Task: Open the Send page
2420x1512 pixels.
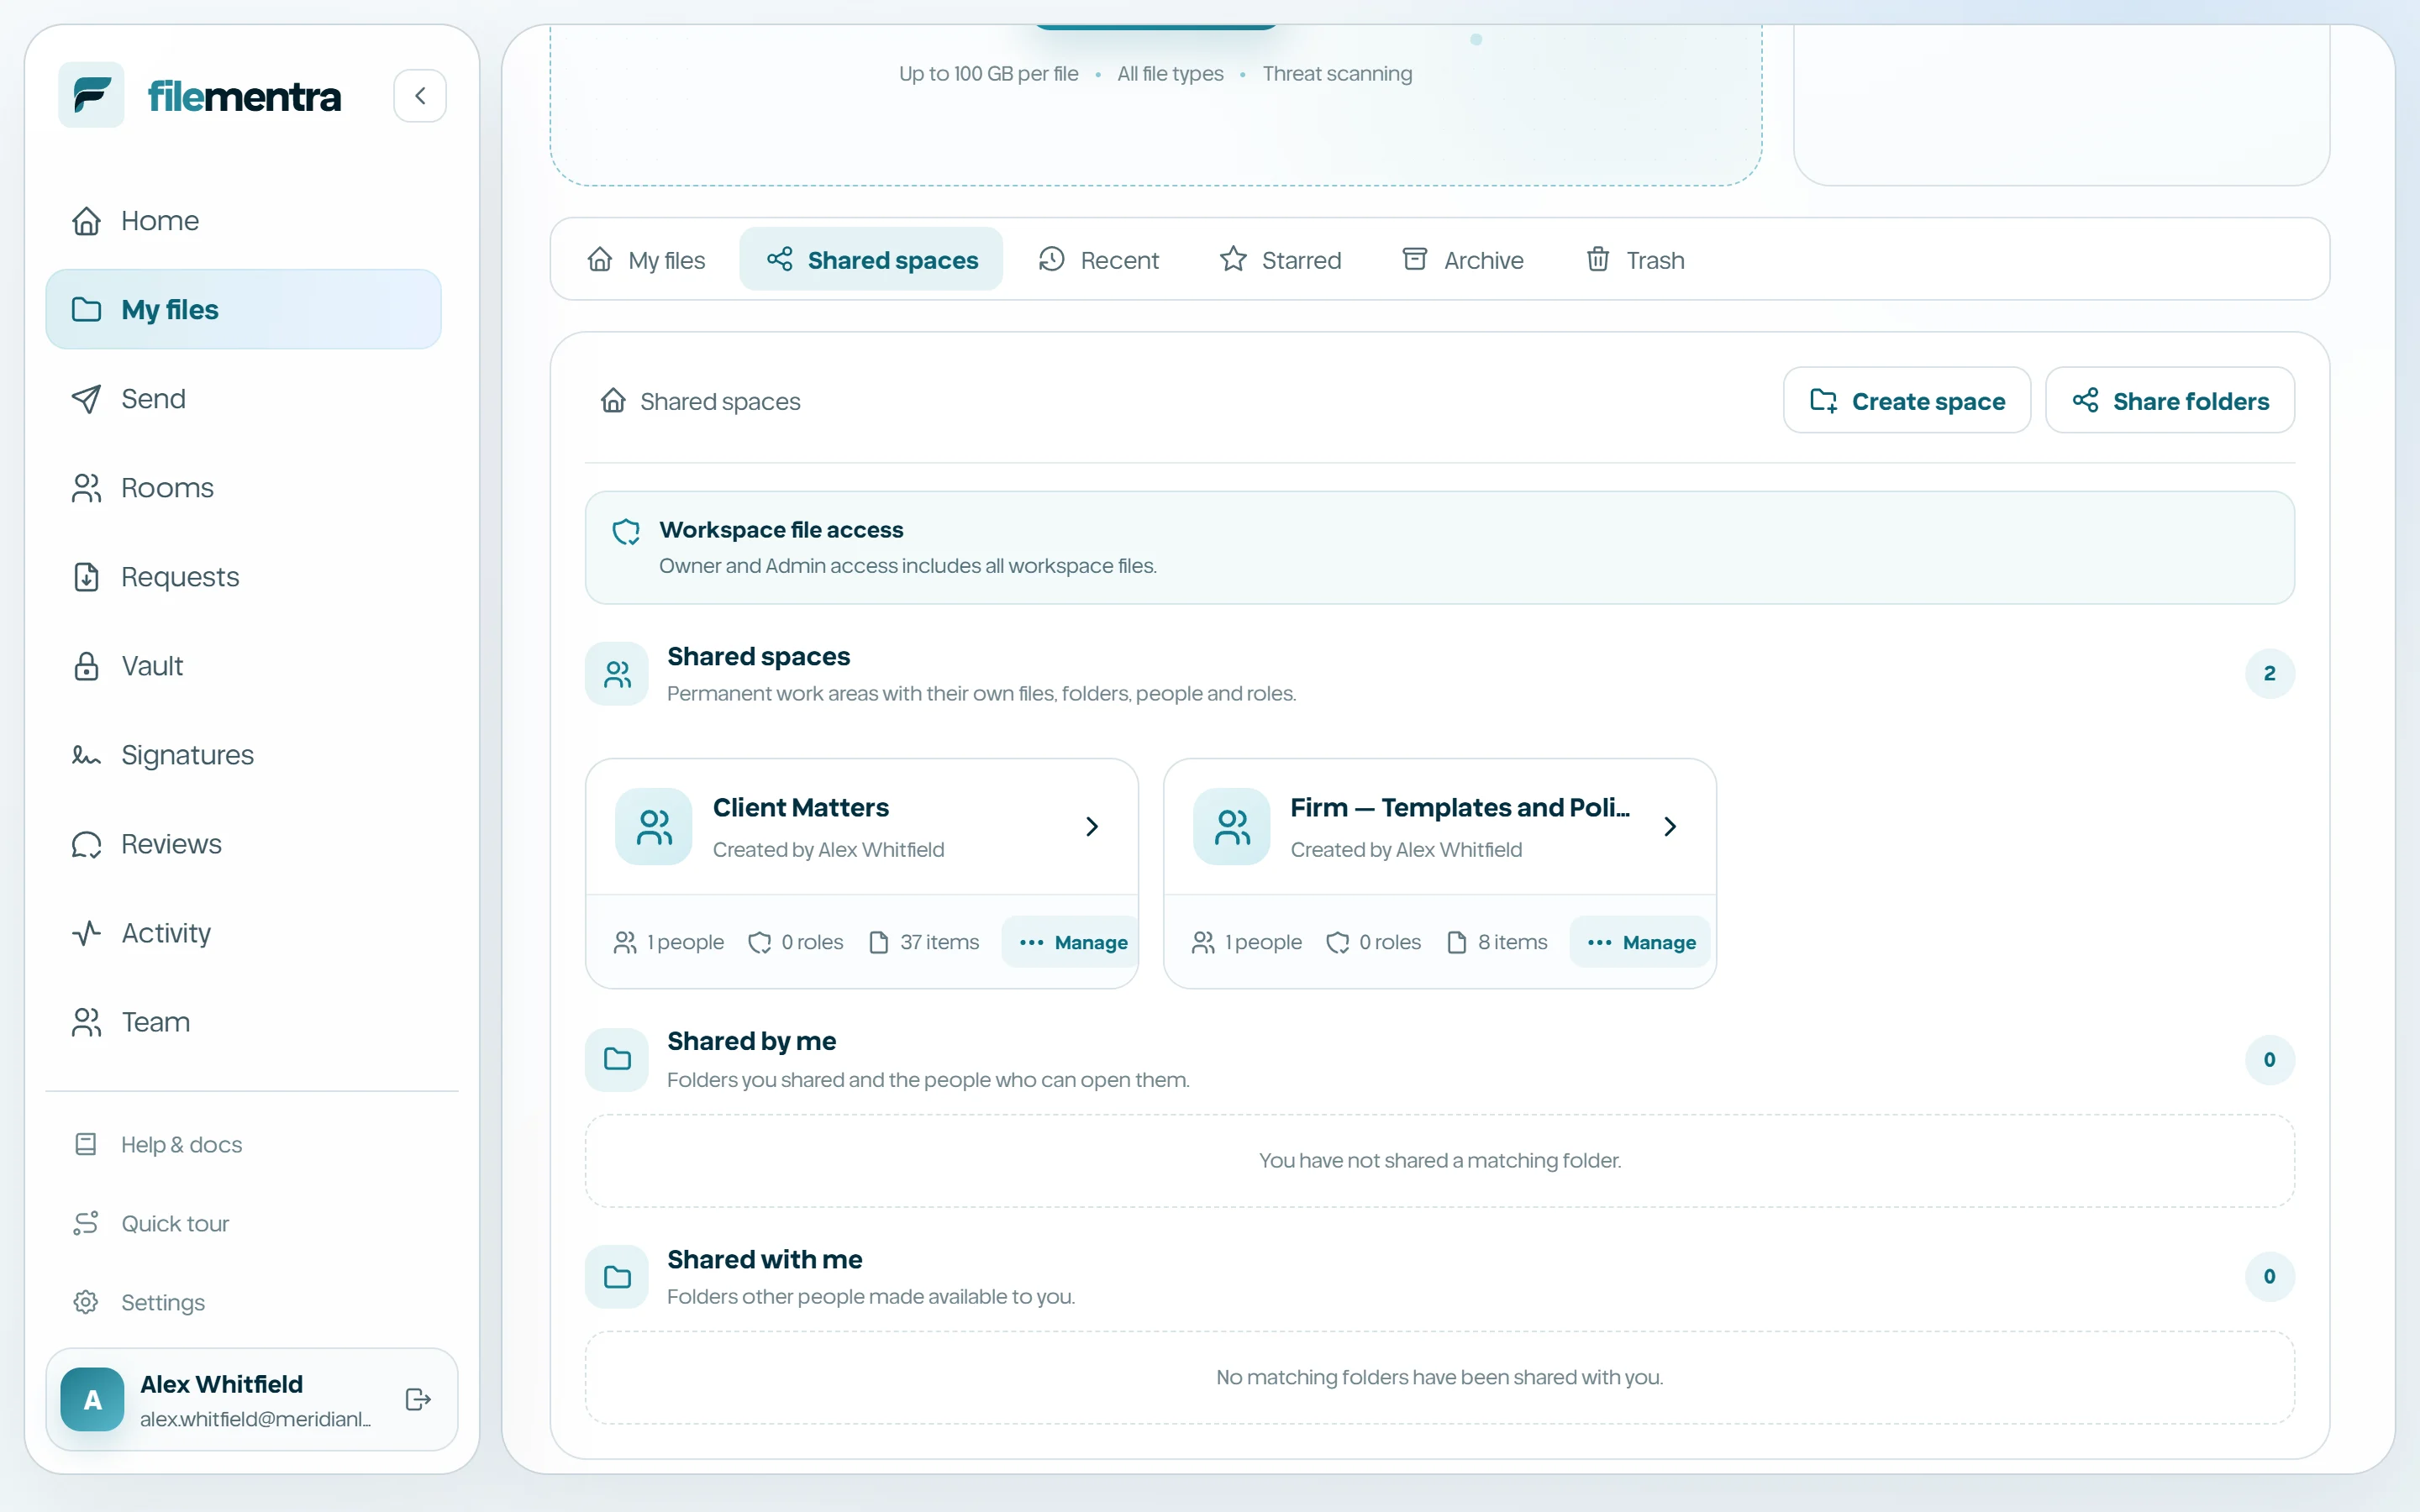Action: click(243, 398)
